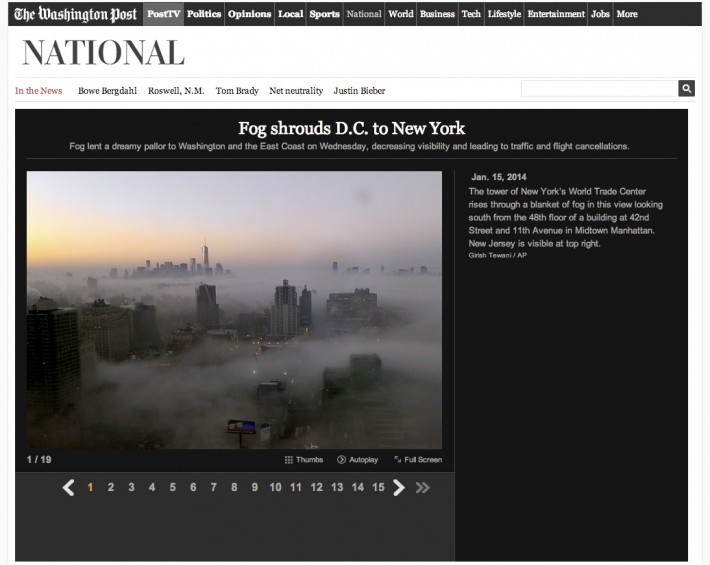The width and height of the screenshot is (710, 565).
Task: Start slideshow Autoplay
Action: [358, 460]
